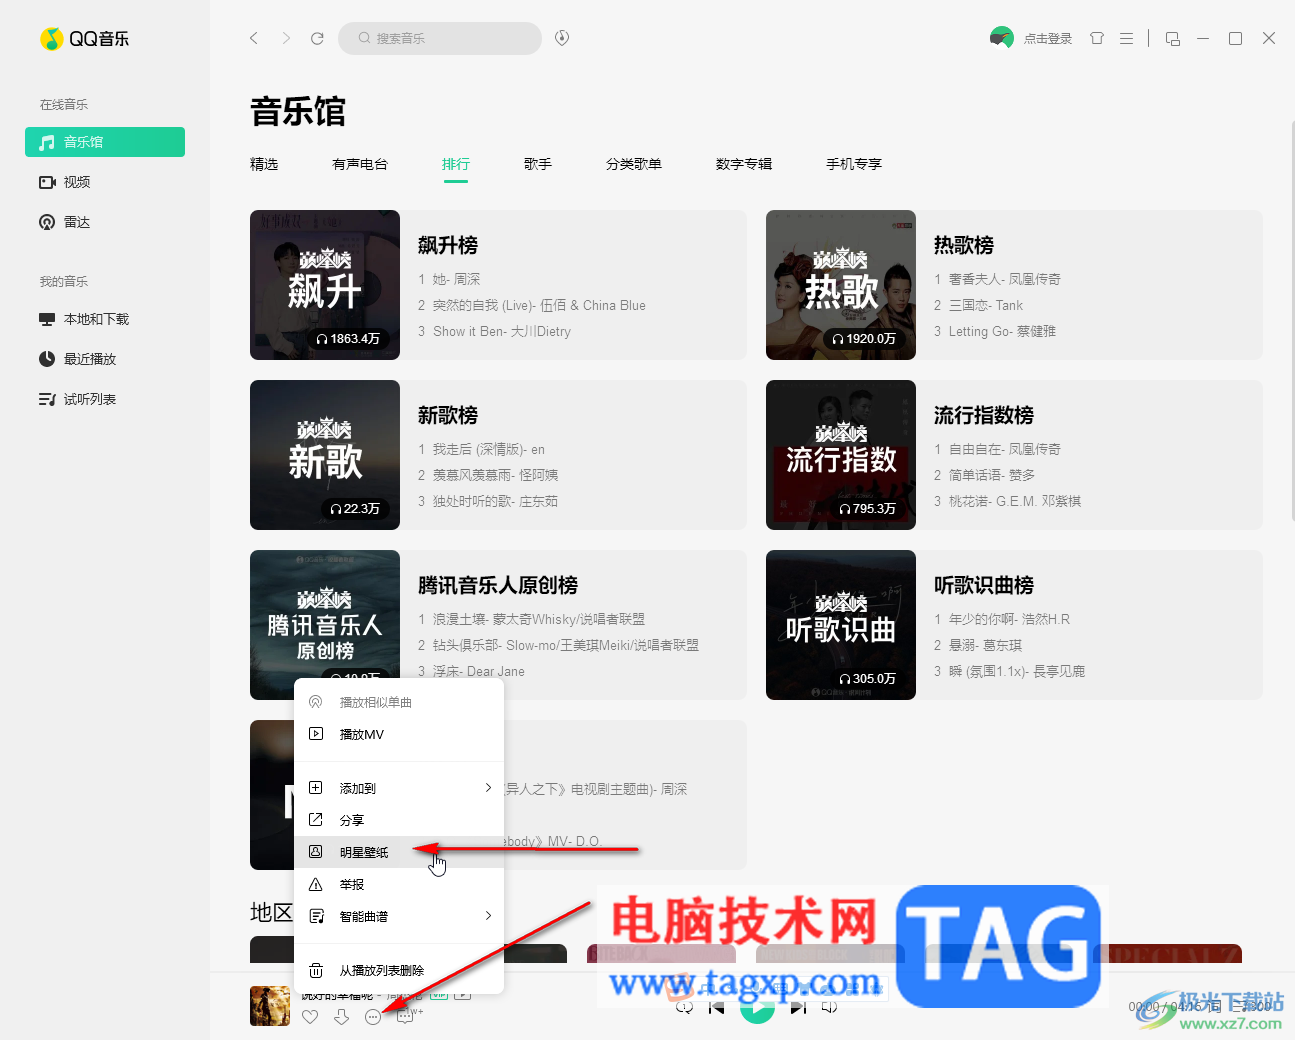Open the 新歌榜 cover thumbnail
1295x1040 pixels.
(x=325, y=455)
